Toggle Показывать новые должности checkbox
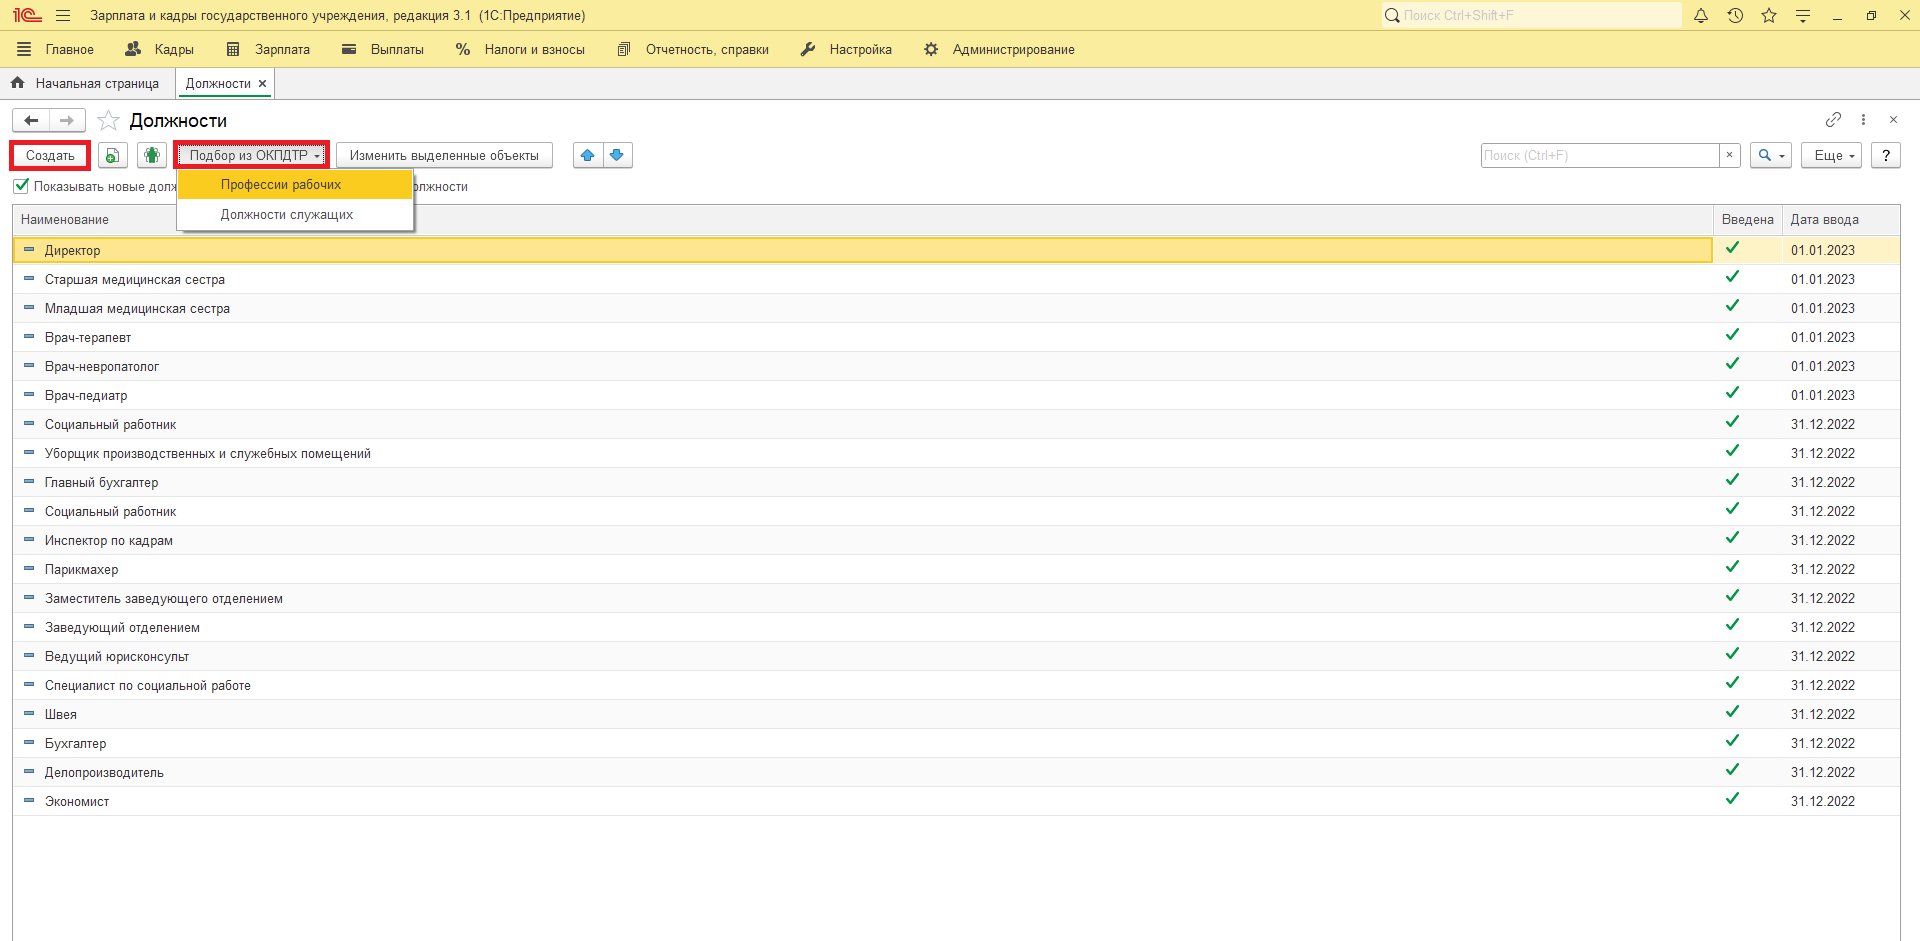 [21, 186]
